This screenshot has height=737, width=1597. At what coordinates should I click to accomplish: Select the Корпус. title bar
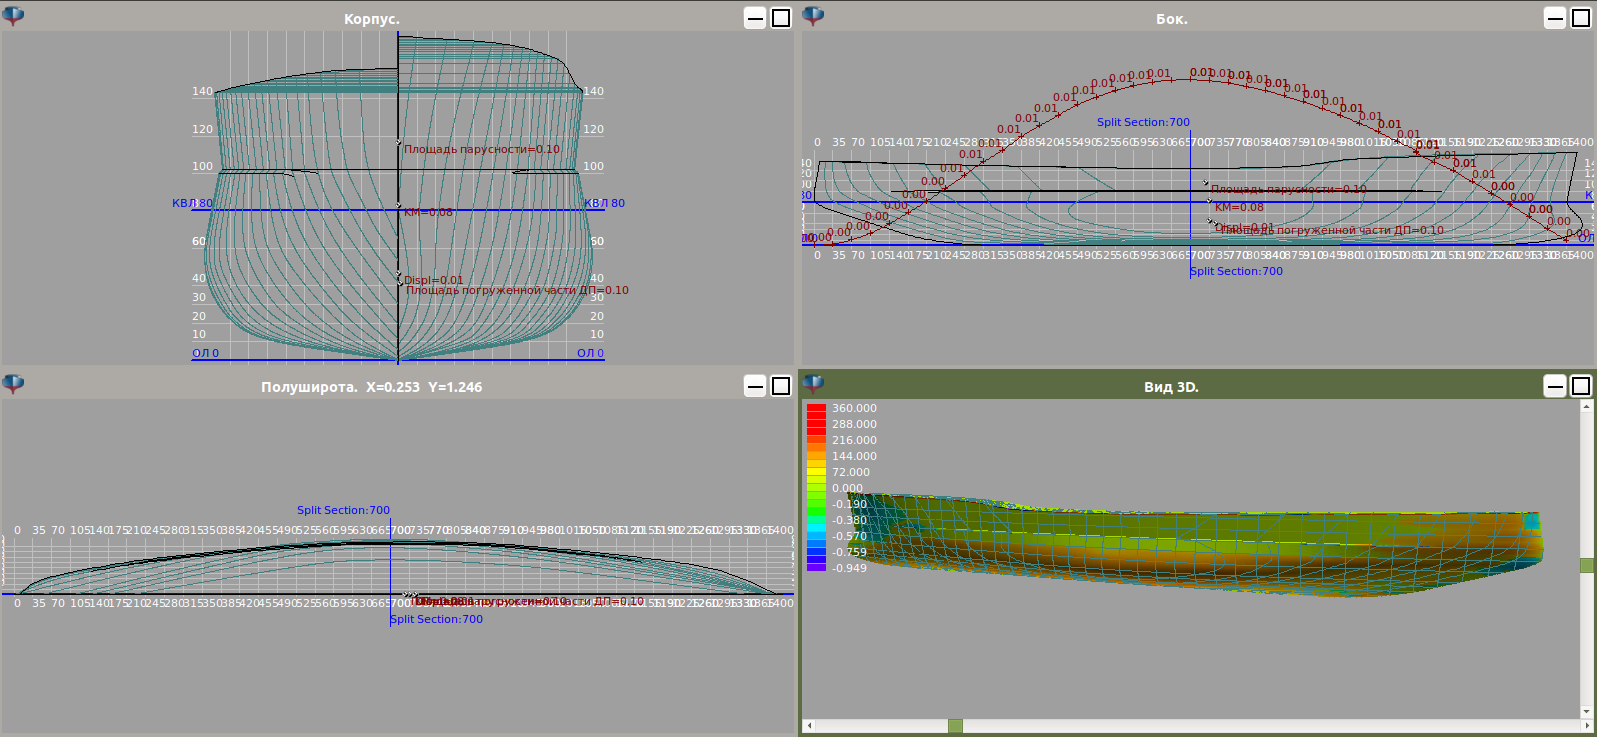point(372,19)
